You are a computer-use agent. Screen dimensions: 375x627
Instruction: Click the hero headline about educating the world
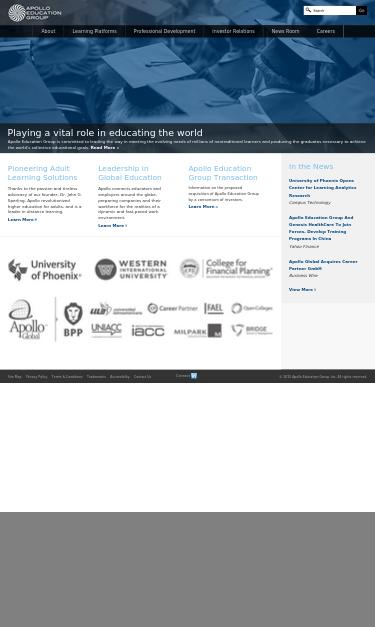click(x=105, y=133)
